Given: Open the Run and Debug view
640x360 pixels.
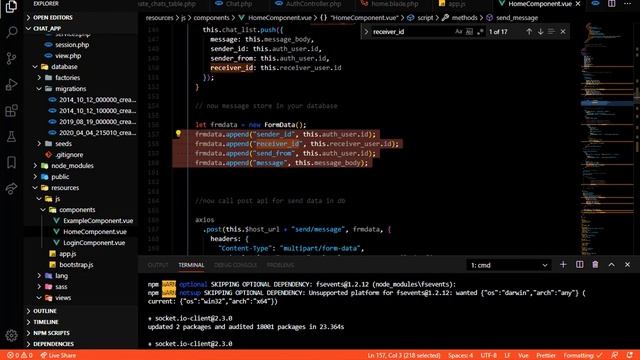Looking at the screenshot, I should tap(11, 84).
